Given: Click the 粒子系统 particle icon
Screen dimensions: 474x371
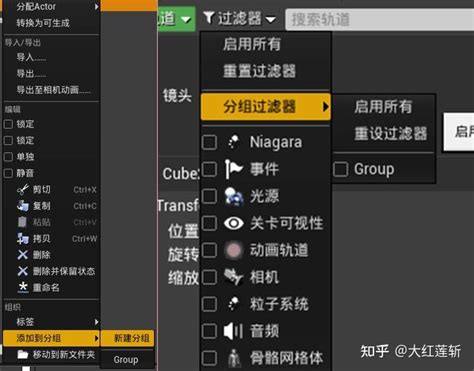Looking at the screenshot, I should click(233, 304).
